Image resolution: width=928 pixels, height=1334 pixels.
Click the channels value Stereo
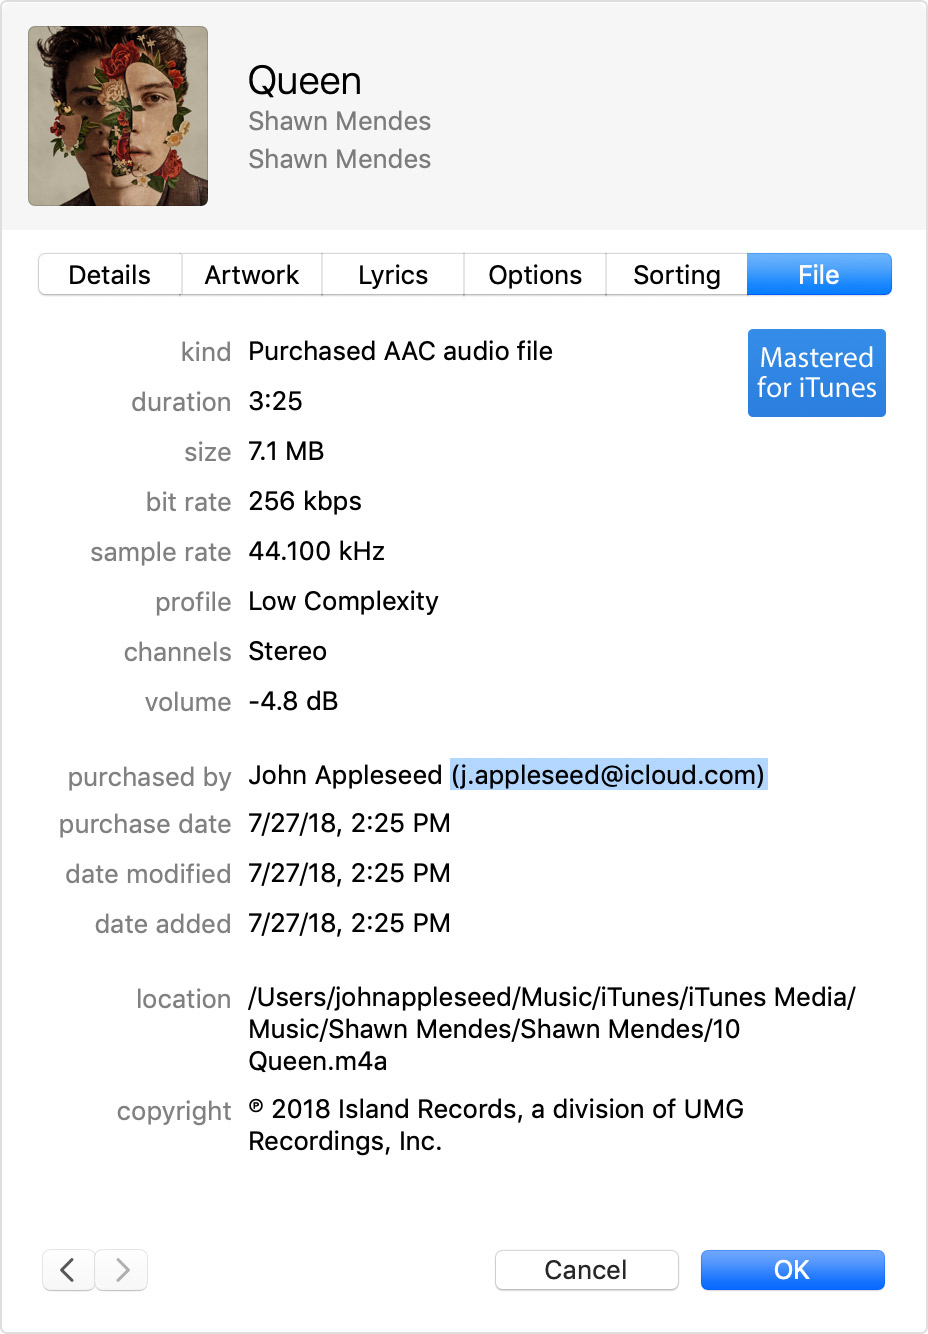287,651
